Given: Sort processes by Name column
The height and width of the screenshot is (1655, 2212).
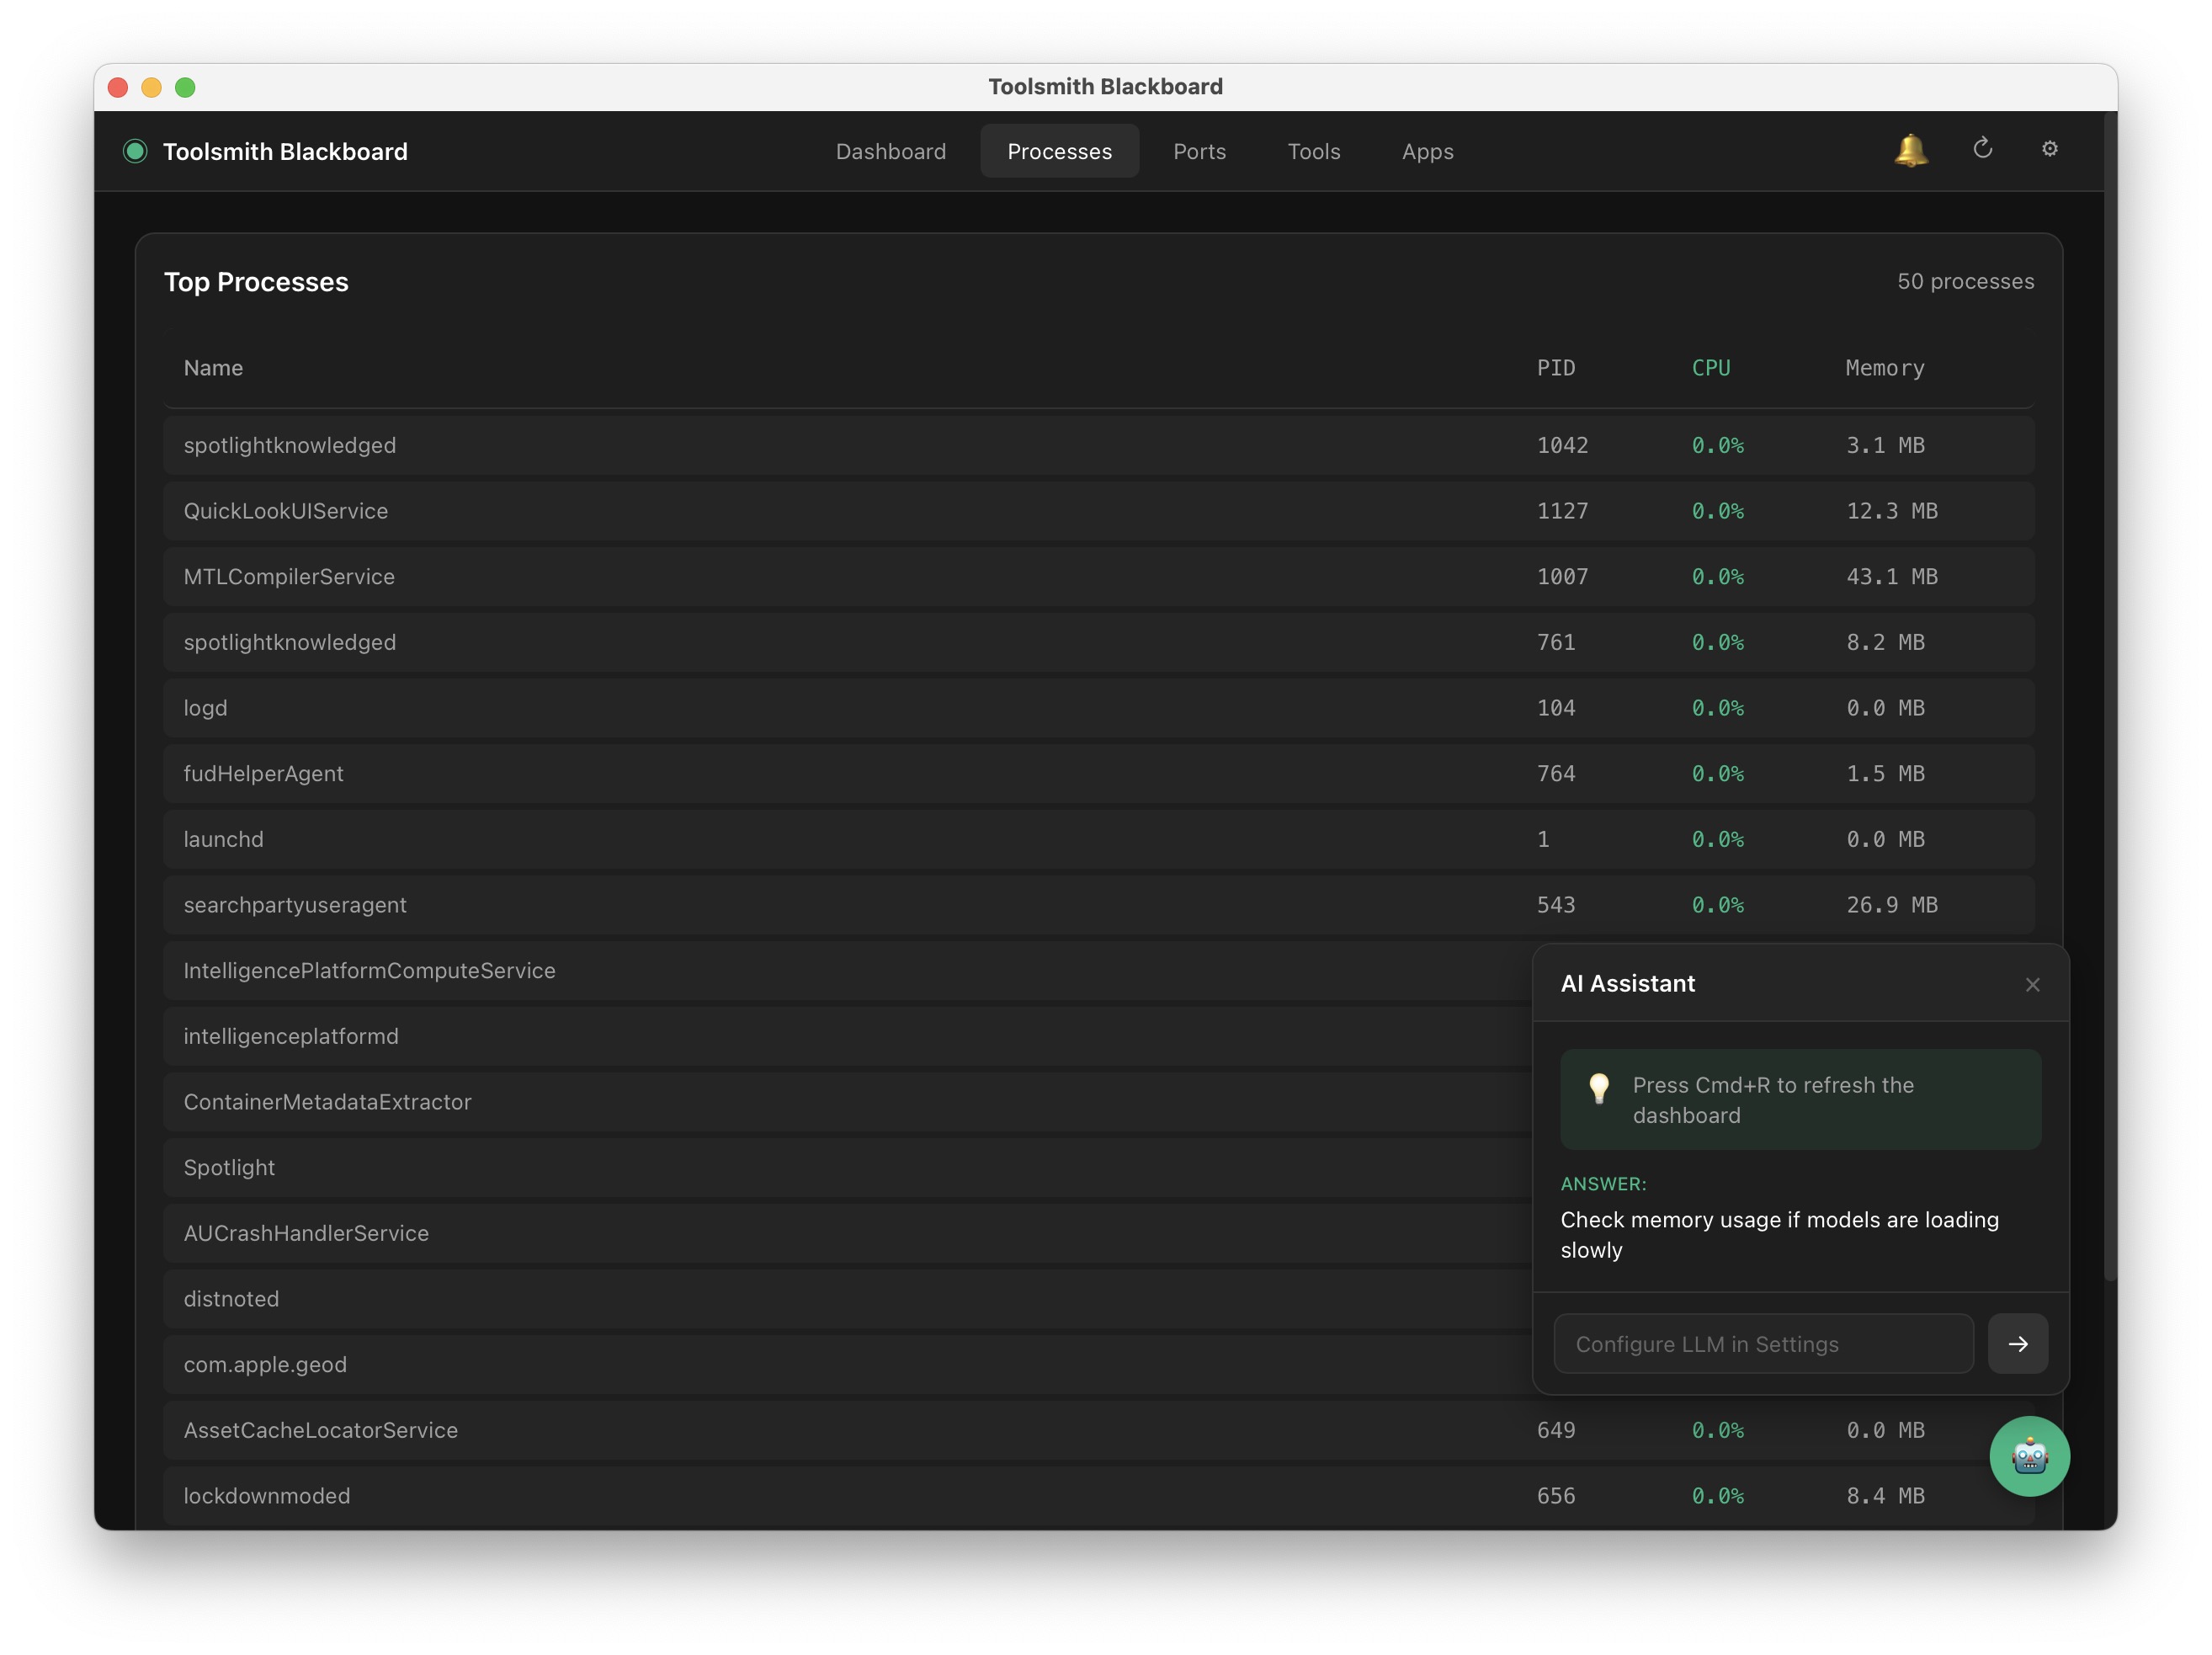Looking at the screenshot, I should [213, 368].
